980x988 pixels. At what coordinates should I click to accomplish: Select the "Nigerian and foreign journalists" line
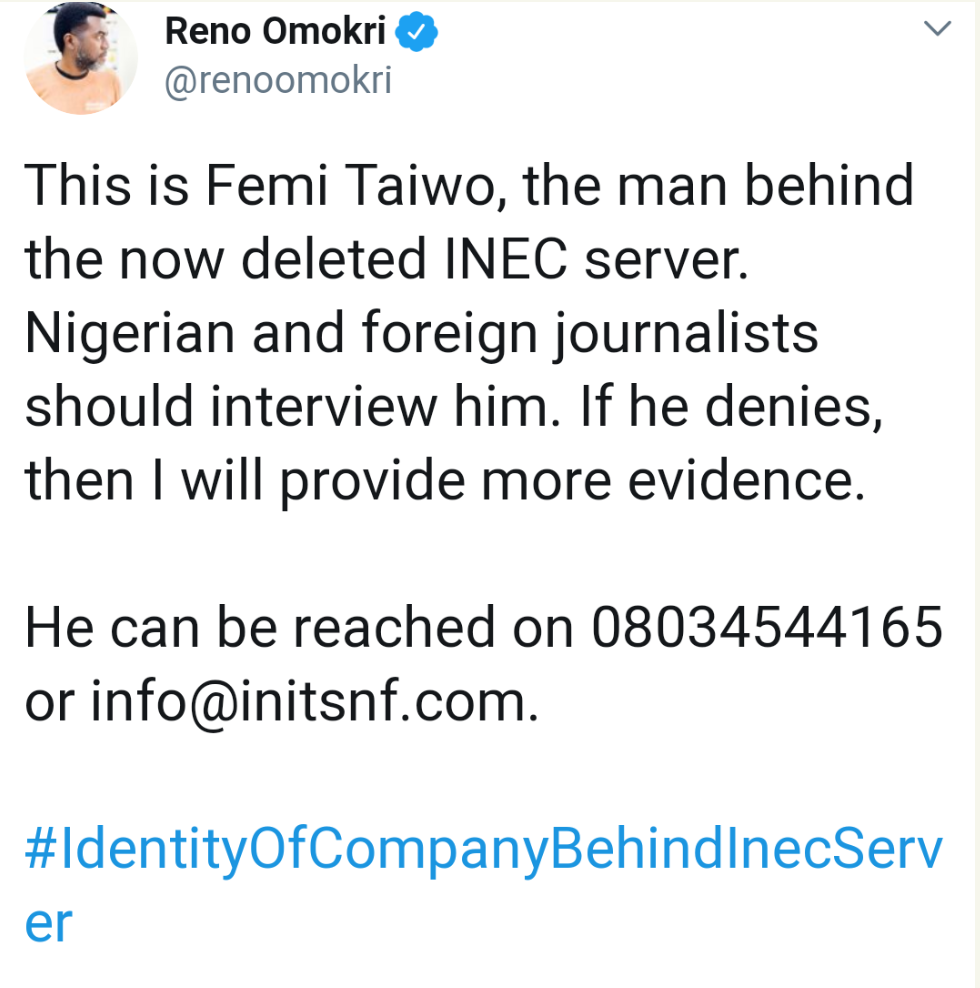421,334
